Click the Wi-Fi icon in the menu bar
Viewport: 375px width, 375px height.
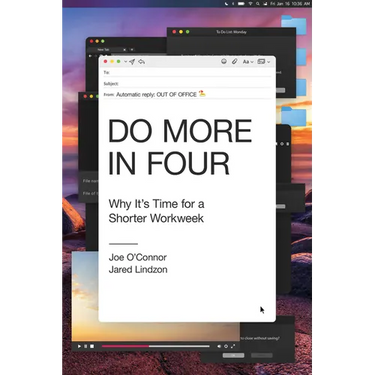coord(250,4)
